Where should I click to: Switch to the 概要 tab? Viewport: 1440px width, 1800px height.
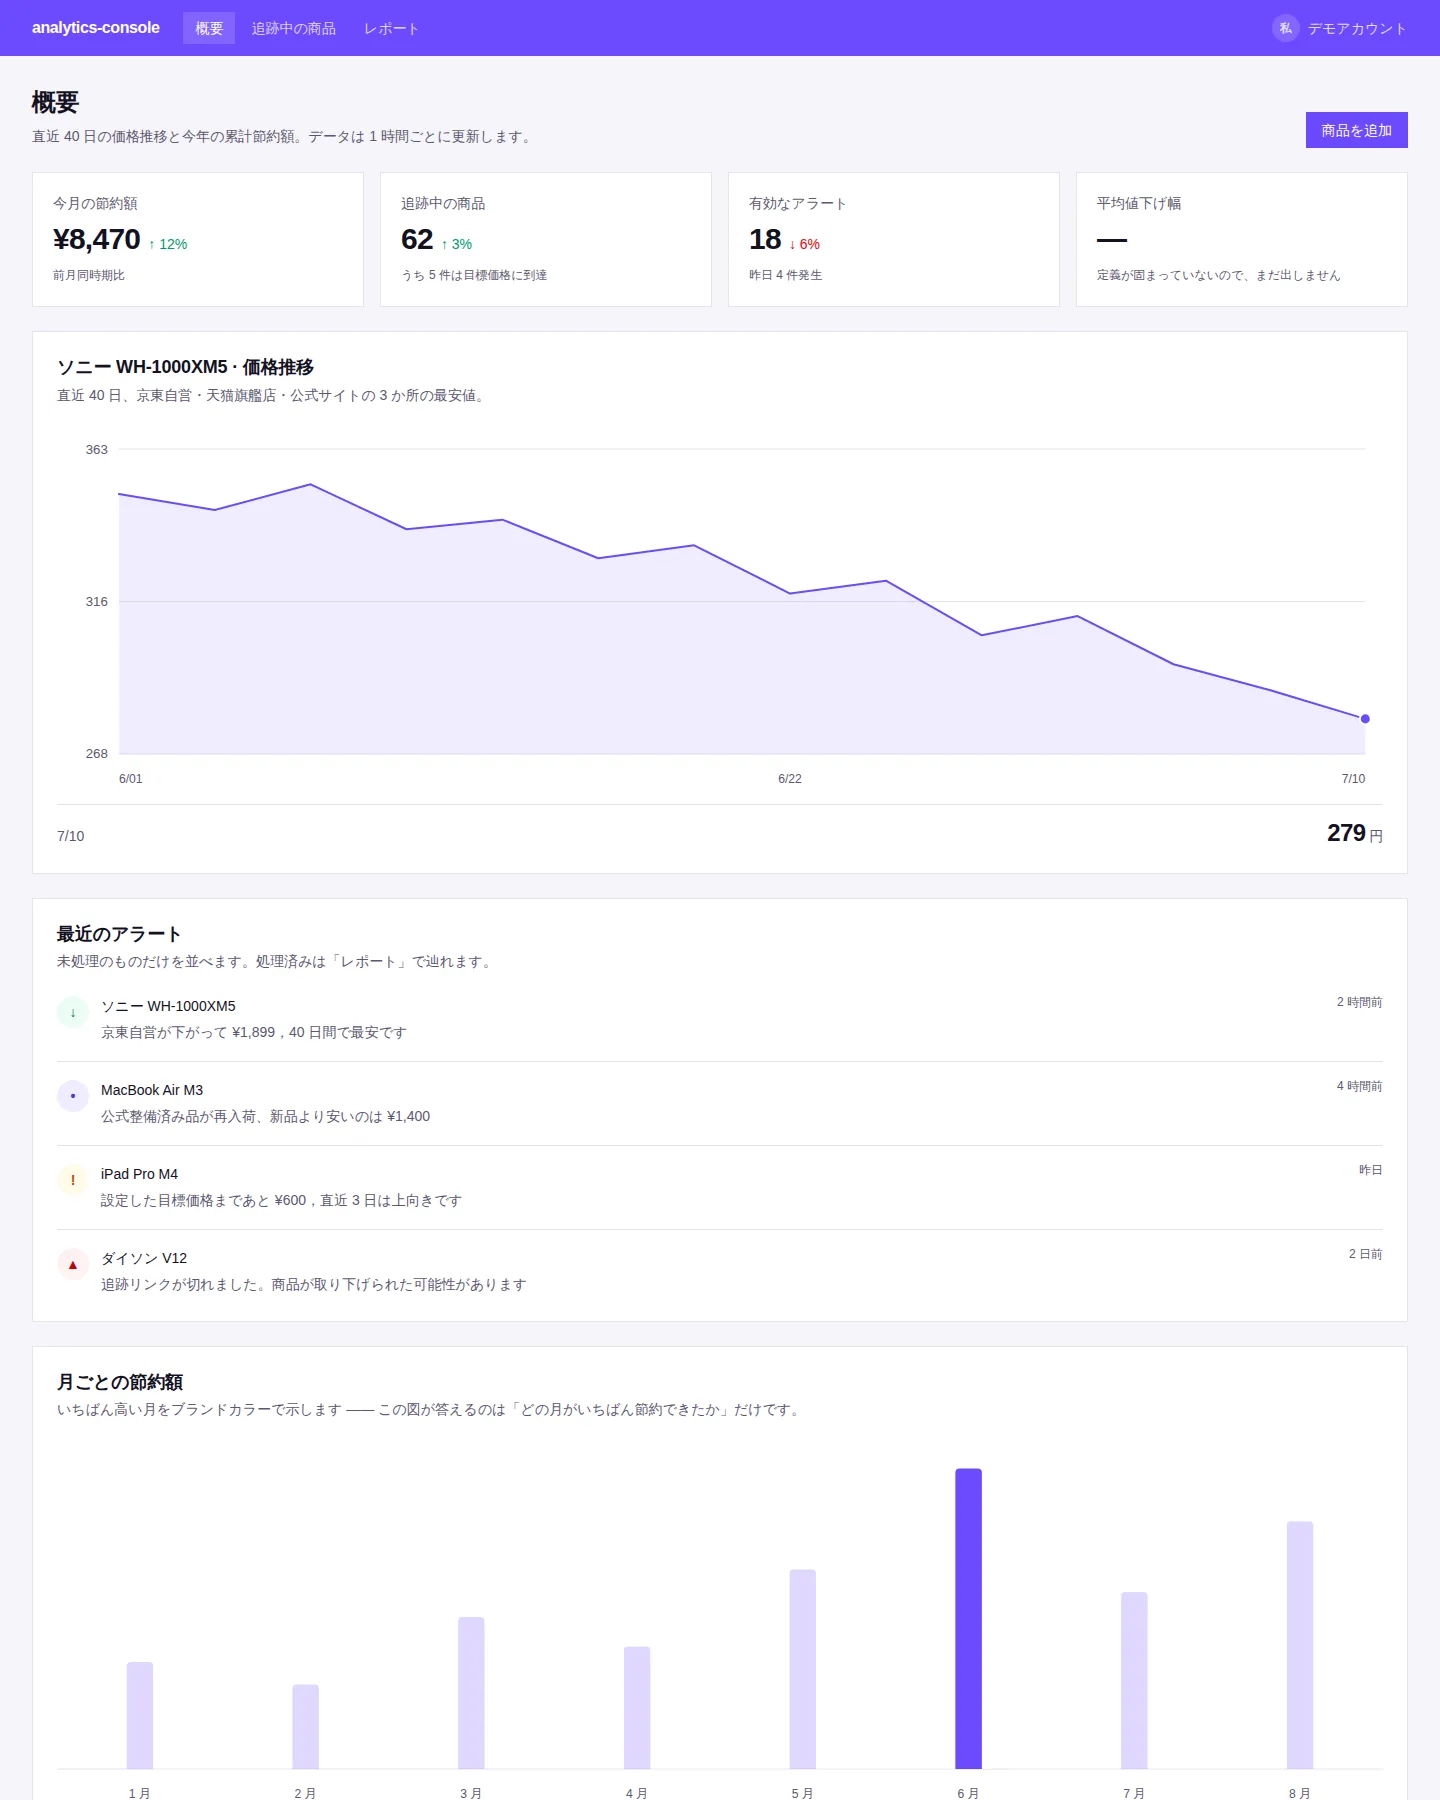[209, 28]
